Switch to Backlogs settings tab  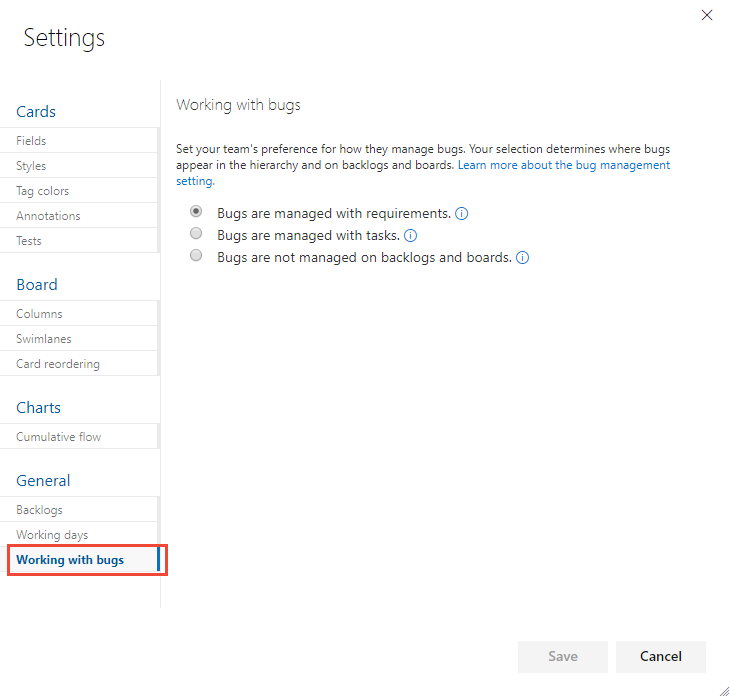coord(39,510)
